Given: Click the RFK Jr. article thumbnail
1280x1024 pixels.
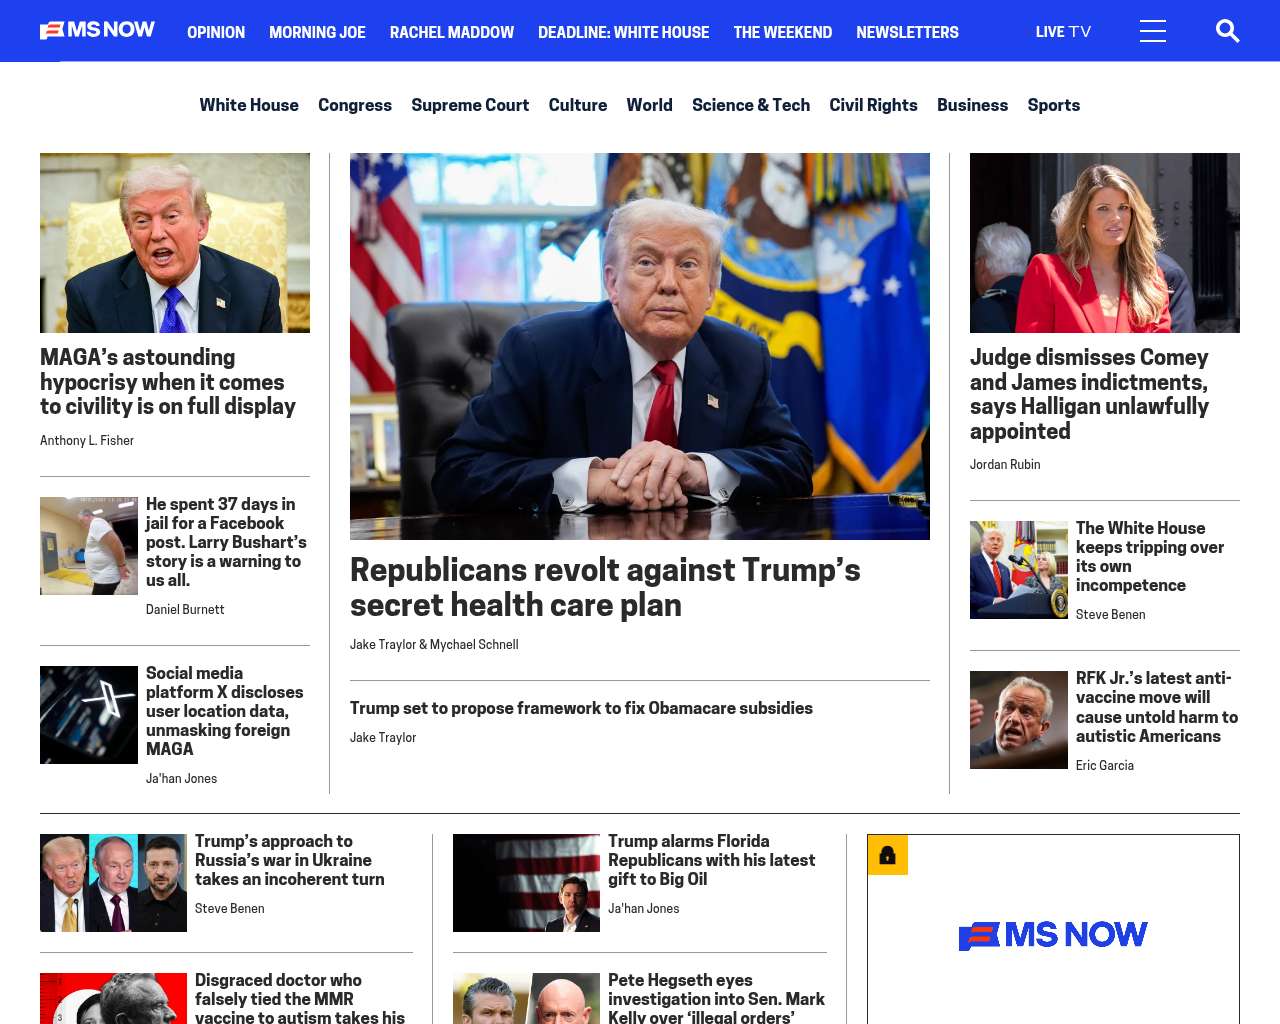Looking at the screenshot, I should [x=1019, y=720].
